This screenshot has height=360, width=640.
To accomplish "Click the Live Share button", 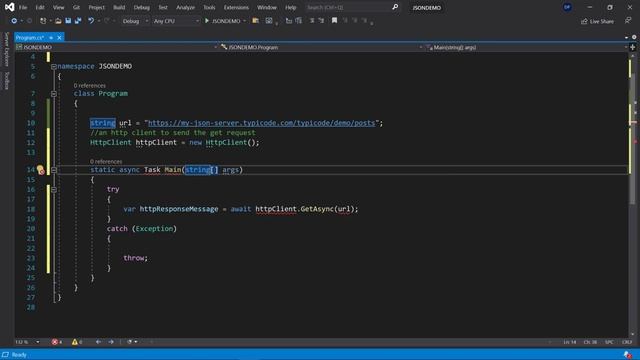I will (x=598, y=21).
